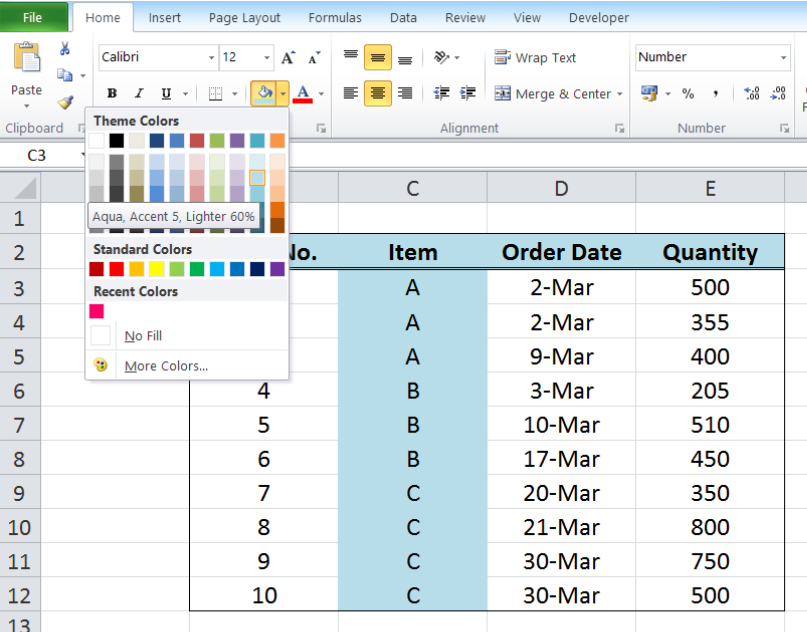This screenshot has height=632, width=807.
Task: Click the Cut scissors icon
Action: click(x=64, y=49)
